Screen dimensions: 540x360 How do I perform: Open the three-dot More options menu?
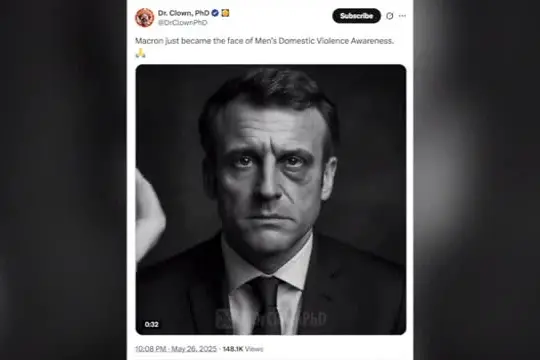[x=402, y=16]
